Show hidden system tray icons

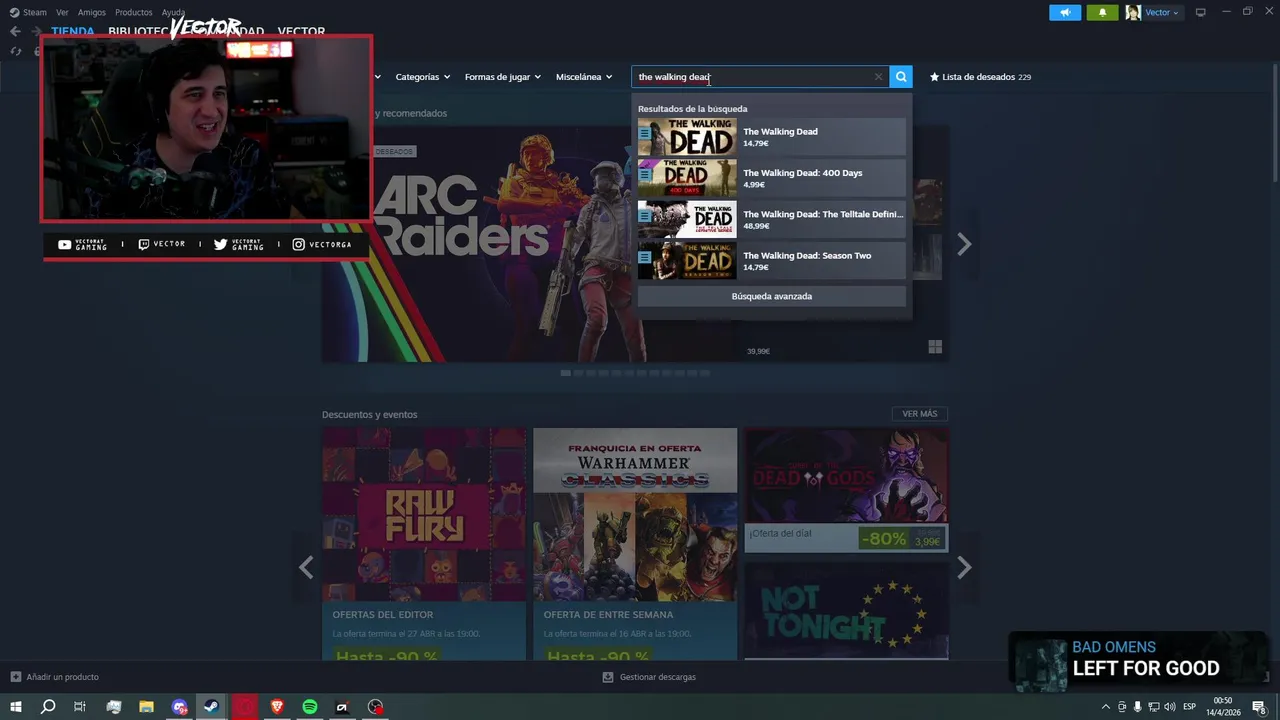(x=1105, y=707)
